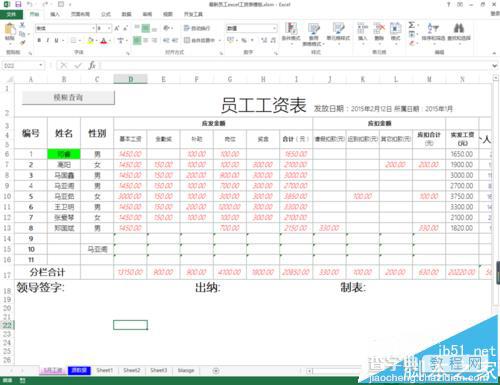The height and width of the screenshot is (385, 500).
Task: Toggle Italic formatting
Action: click(x=48, y=40)
